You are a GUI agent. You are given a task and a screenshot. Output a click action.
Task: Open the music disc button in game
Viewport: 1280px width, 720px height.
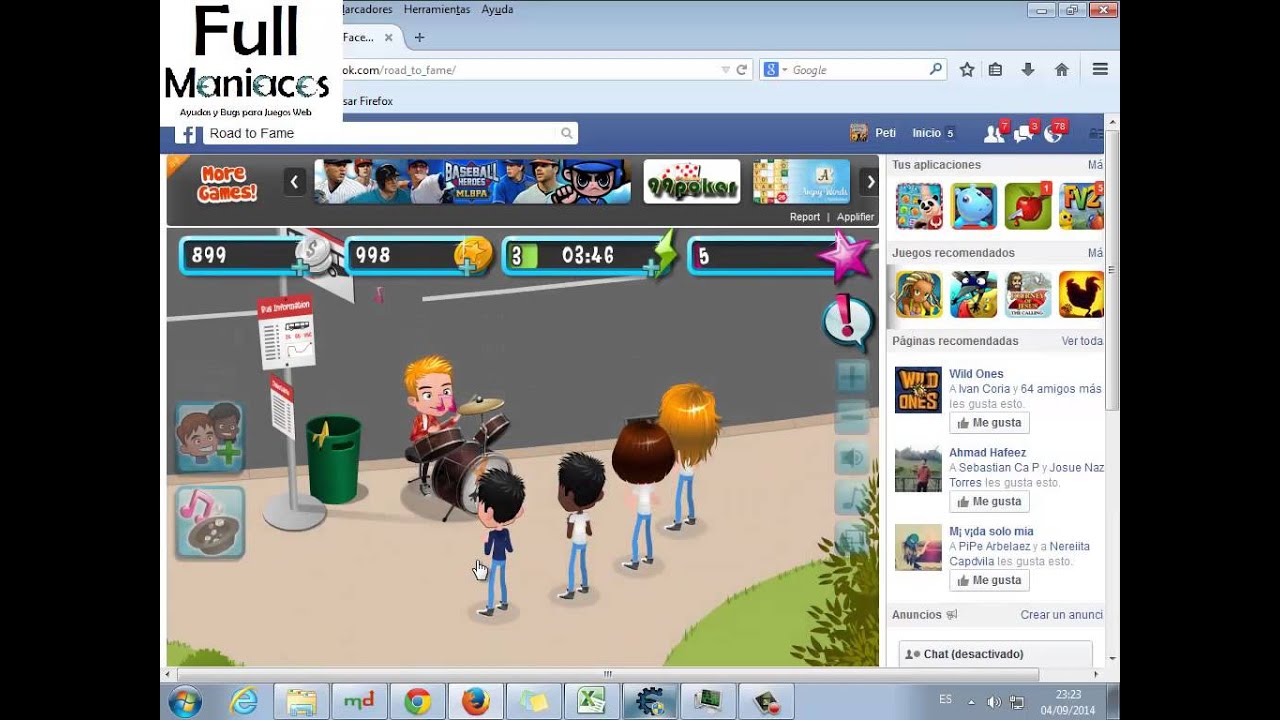[210, 521]
